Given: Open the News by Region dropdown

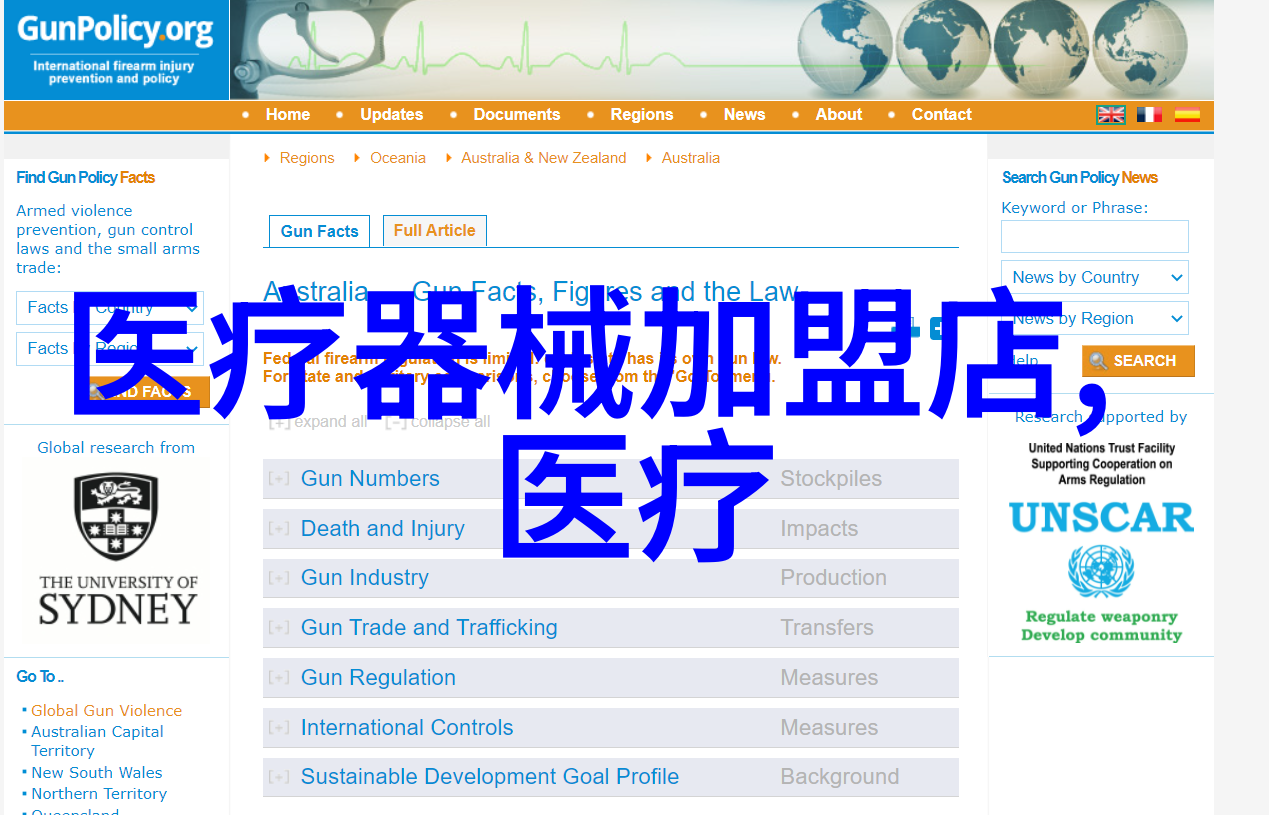Looking at the screenshot, I should [1094, 318].
